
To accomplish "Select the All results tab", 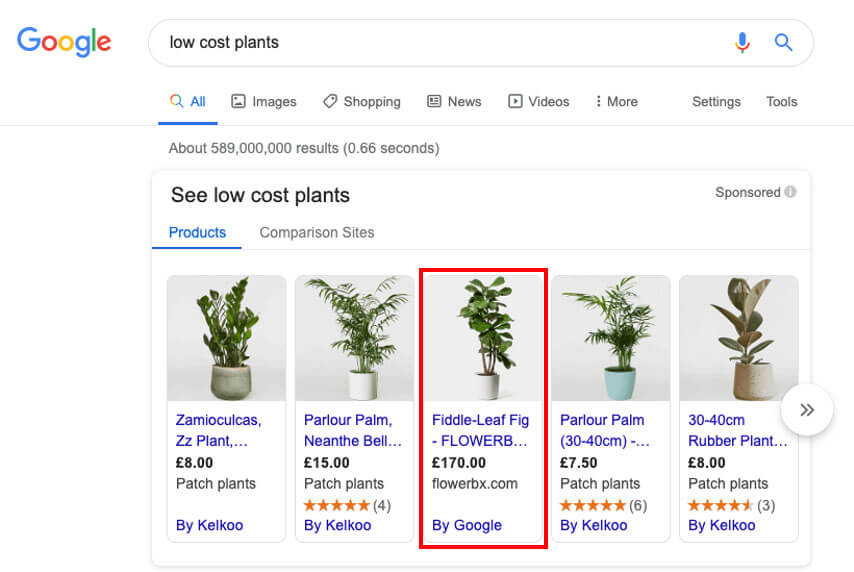I will pos(188,102).
